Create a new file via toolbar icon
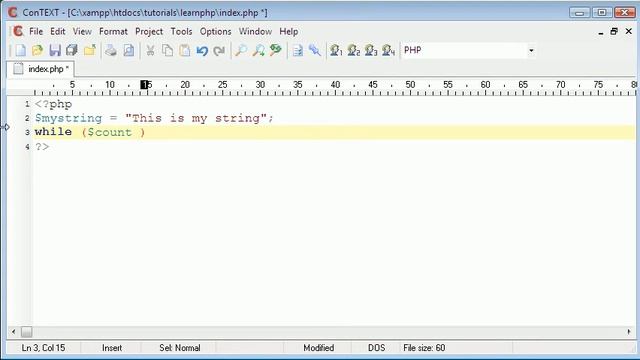Image resolution: width=640 pixels, height=360 pixels. click(x=20, y=50)
